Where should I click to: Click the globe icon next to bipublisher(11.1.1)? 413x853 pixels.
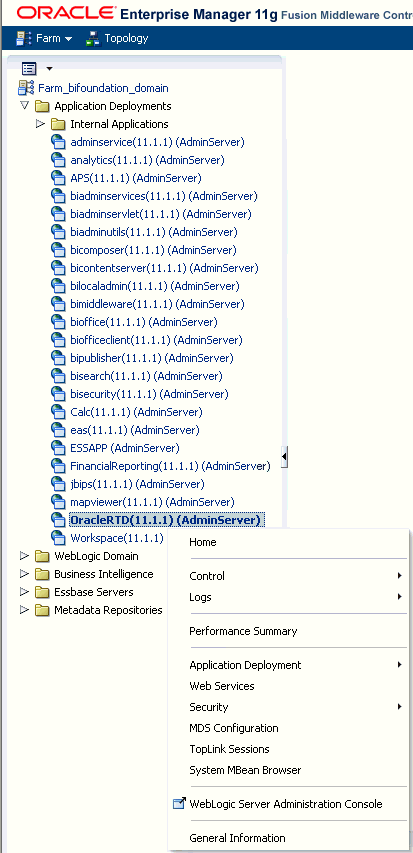pos(58,358)
